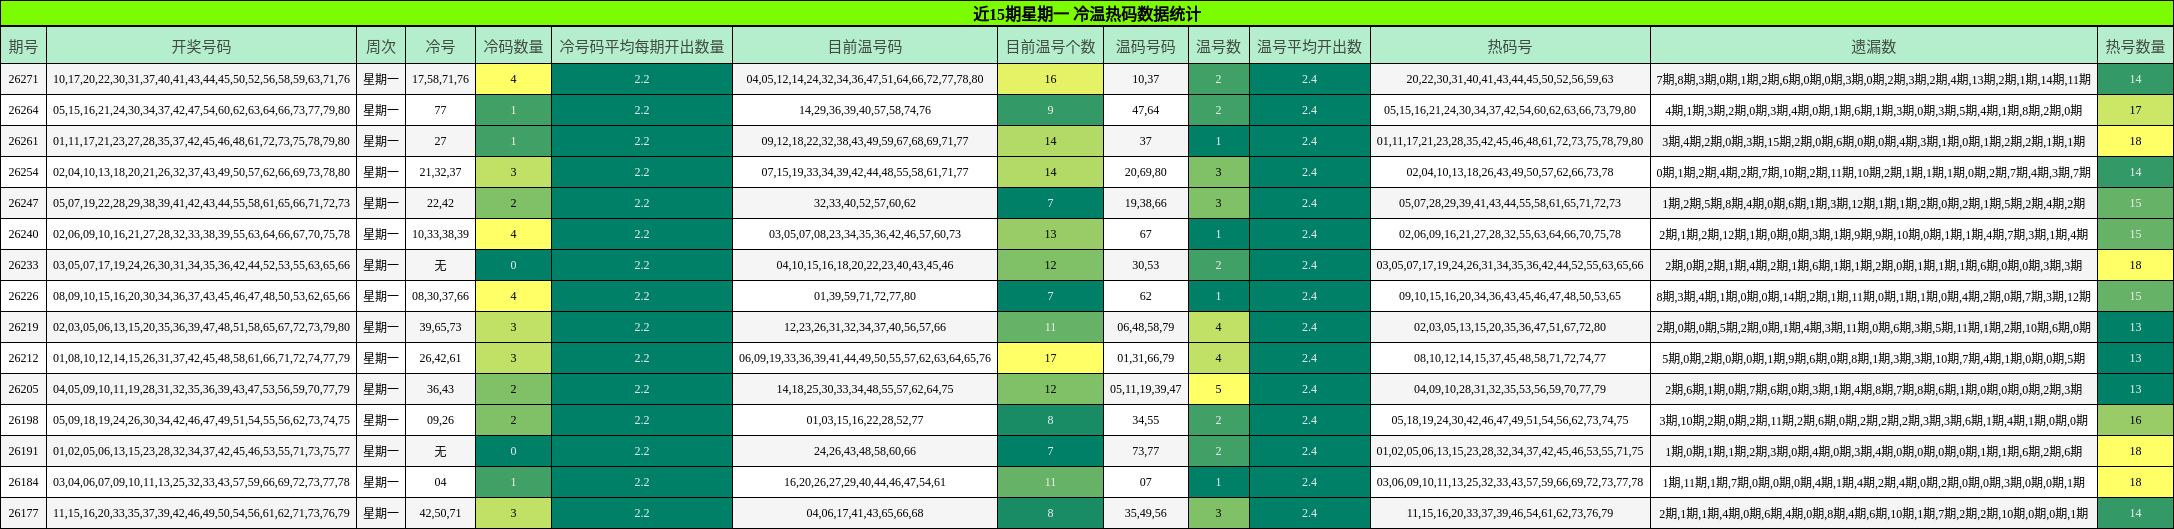Select cold numbers cell 26,42,61
Image resolution: width=2174 pixels, height=529 pixels.
(440, 358)
